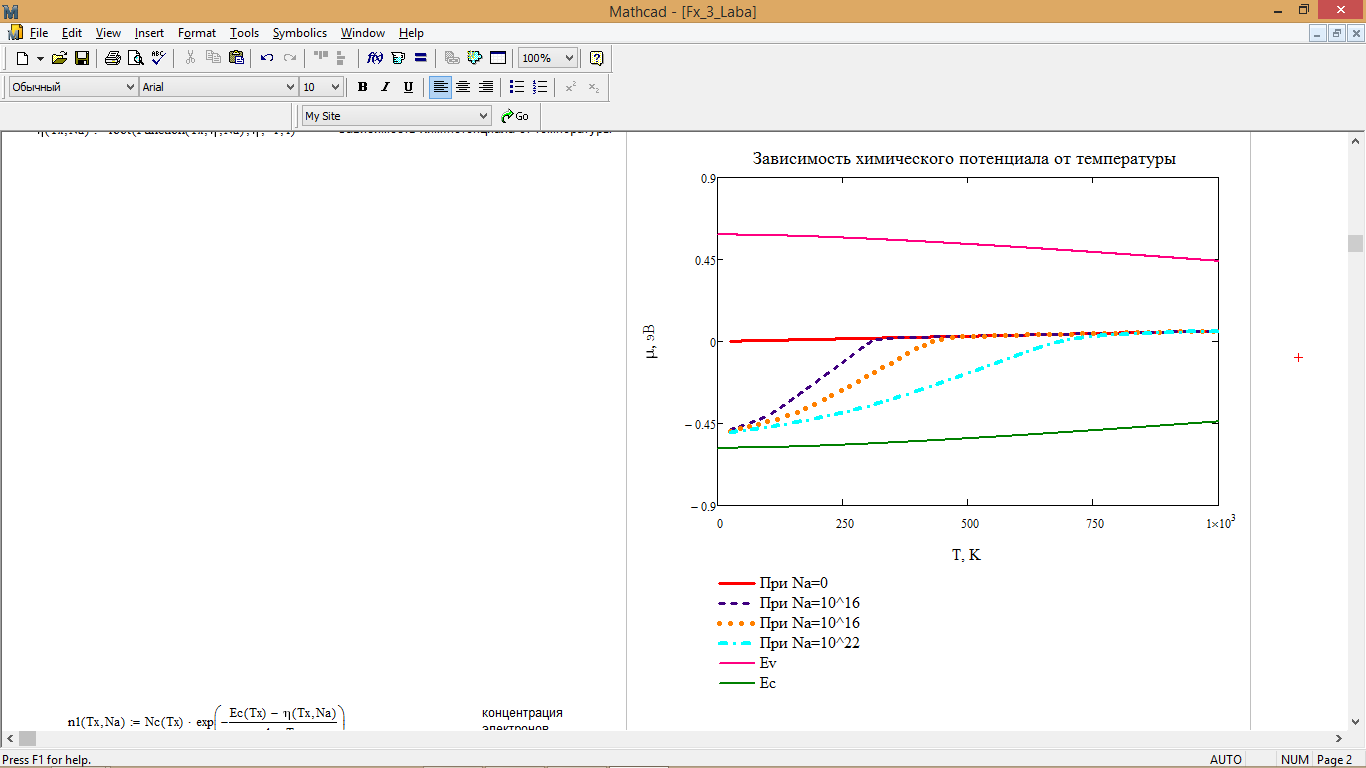
Task: Create a new worksheet with the New icon
Action: pyautogui.click(x=22, y=58)
